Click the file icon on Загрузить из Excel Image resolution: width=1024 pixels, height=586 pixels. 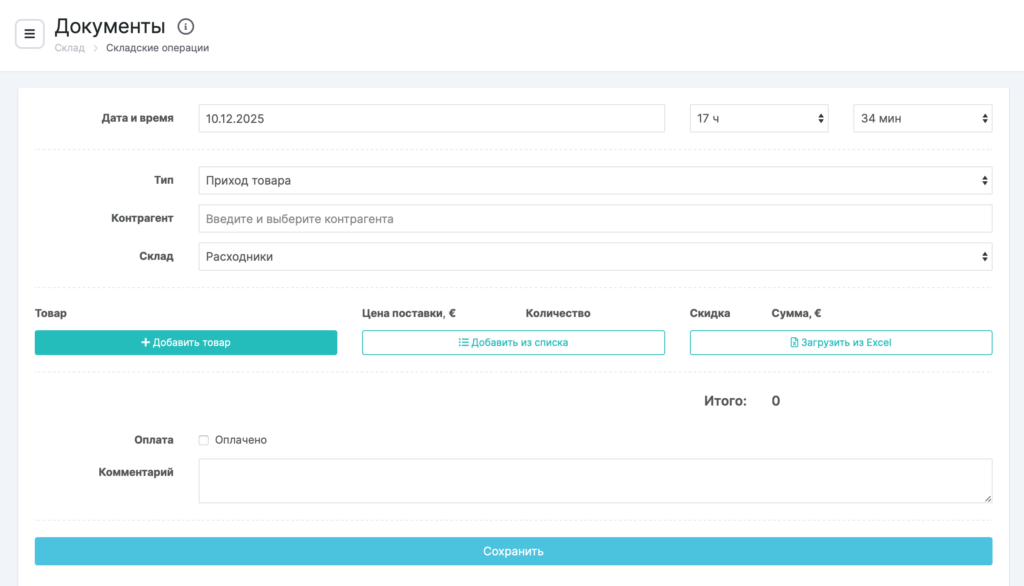pyautogui.click(x=794, y=343)
